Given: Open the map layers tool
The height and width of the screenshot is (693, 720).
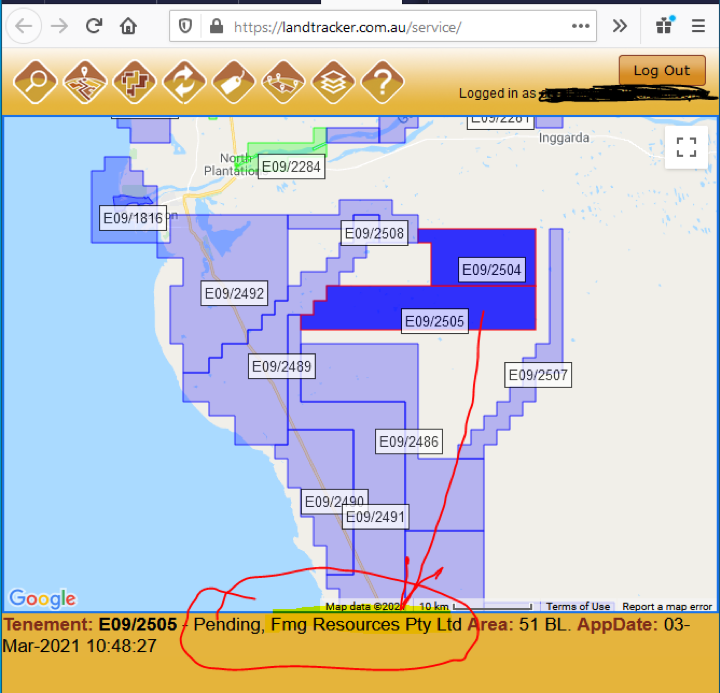Looking at the screenshot, I should tap(333, 82).
